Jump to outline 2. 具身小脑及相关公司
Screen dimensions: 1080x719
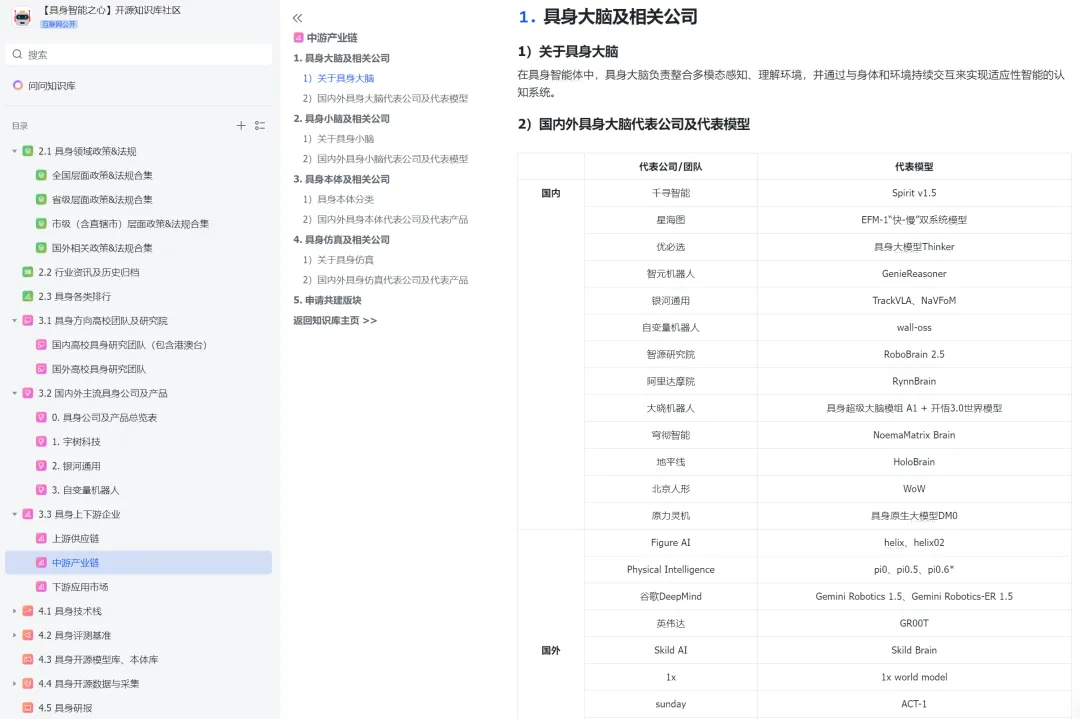342,118
